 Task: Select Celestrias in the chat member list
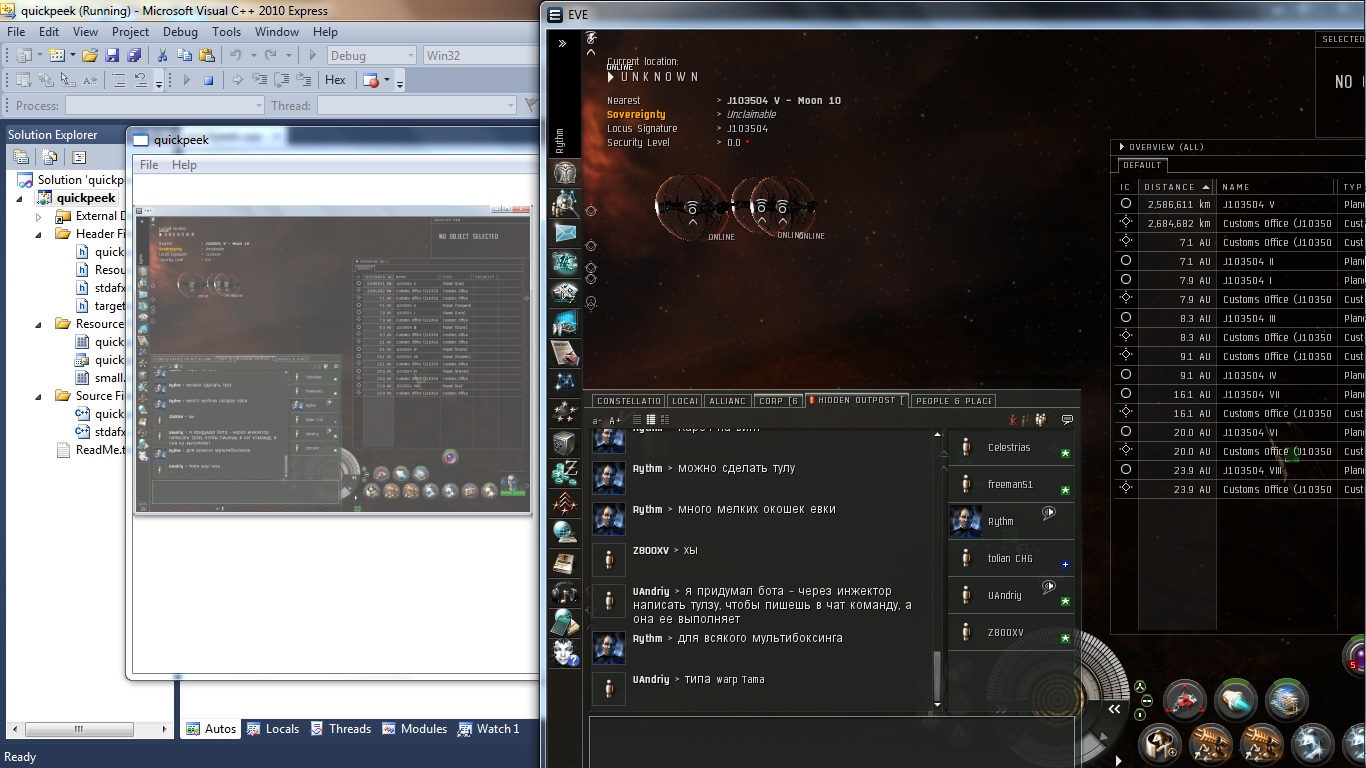click(x=1011, y=447)
